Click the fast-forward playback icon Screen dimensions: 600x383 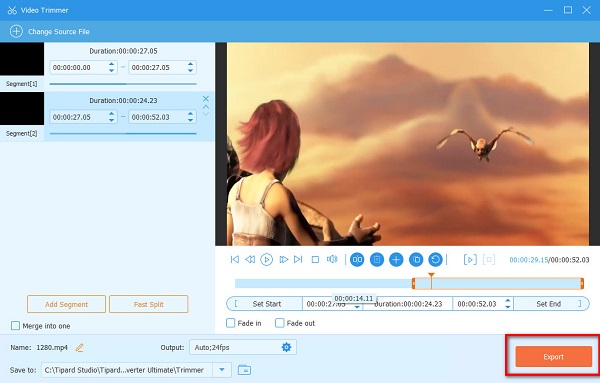coord(283,259)
